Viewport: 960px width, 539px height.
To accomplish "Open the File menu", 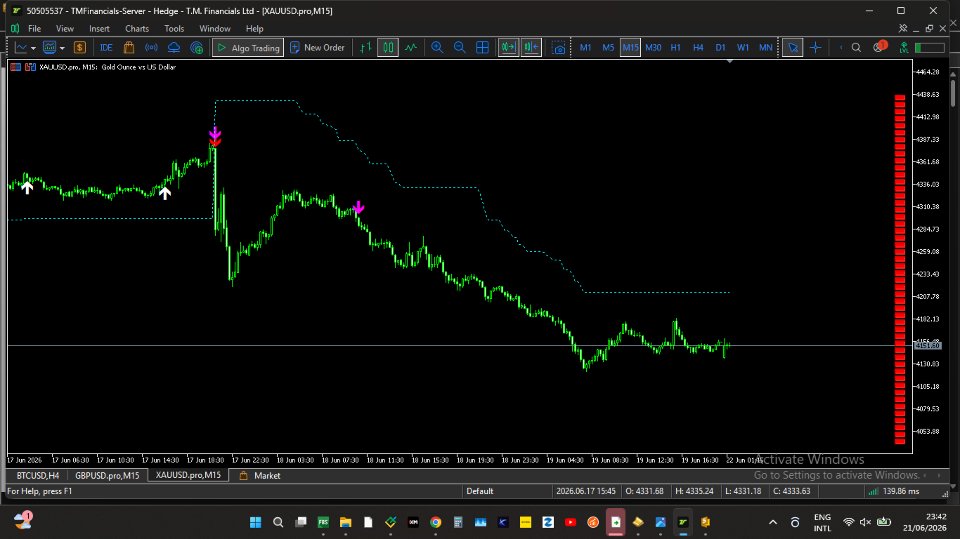I will tap(34, 28).
